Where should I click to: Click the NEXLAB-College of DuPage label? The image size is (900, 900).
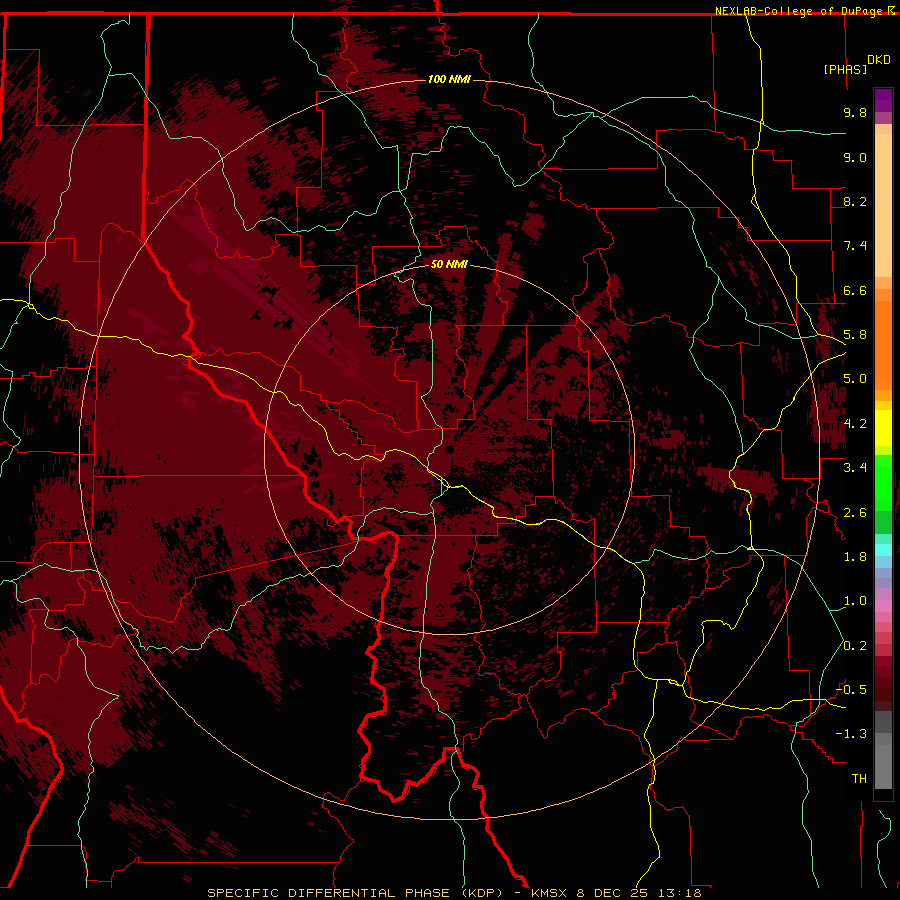coord(798,11)
